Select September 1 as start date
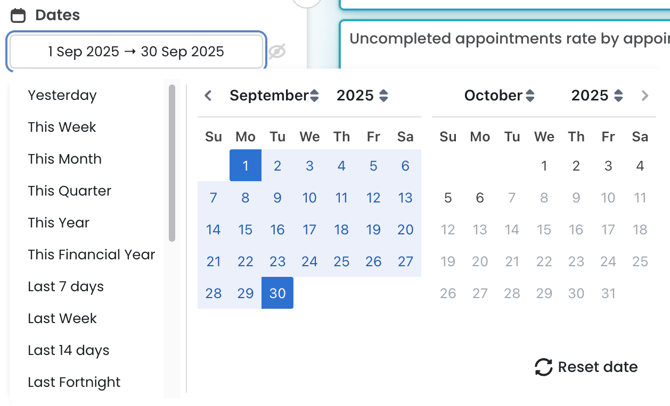Viewport: 670px width, 406px height. coord(245,166)
